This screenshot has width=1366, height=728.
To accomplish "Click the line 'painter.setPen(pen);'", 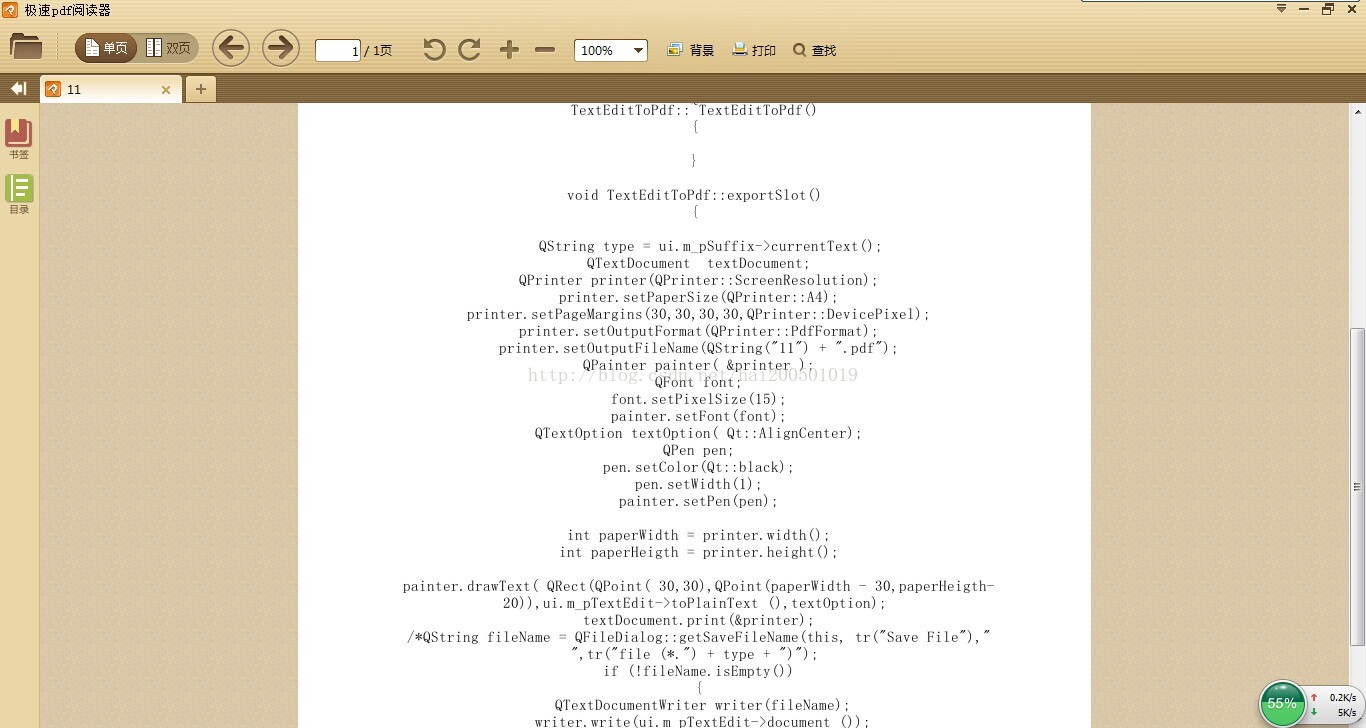I will 698,501.
